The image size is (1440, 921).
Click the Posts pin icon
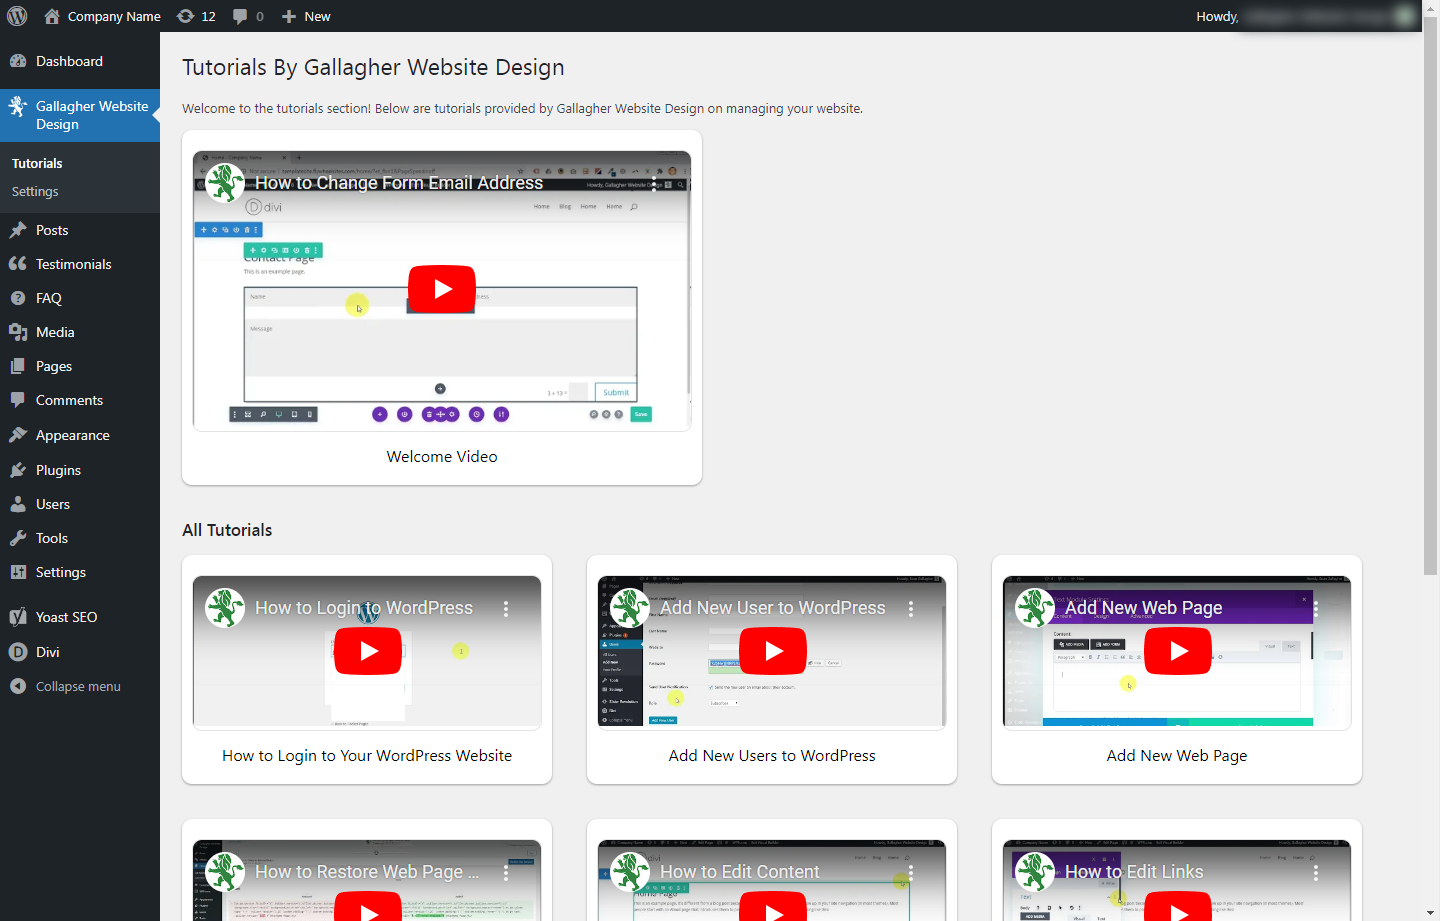[17, 230]
